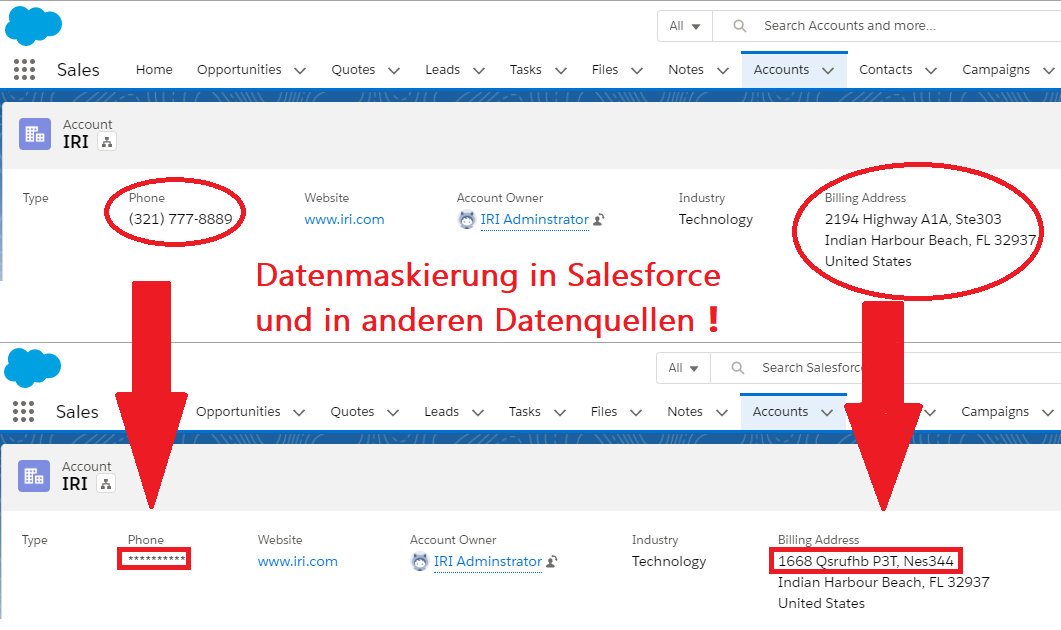Click the App Launcher grid in lower screenshot
Screen dimensions: 1061x630
pyautogui.click(x=25, y=412)
